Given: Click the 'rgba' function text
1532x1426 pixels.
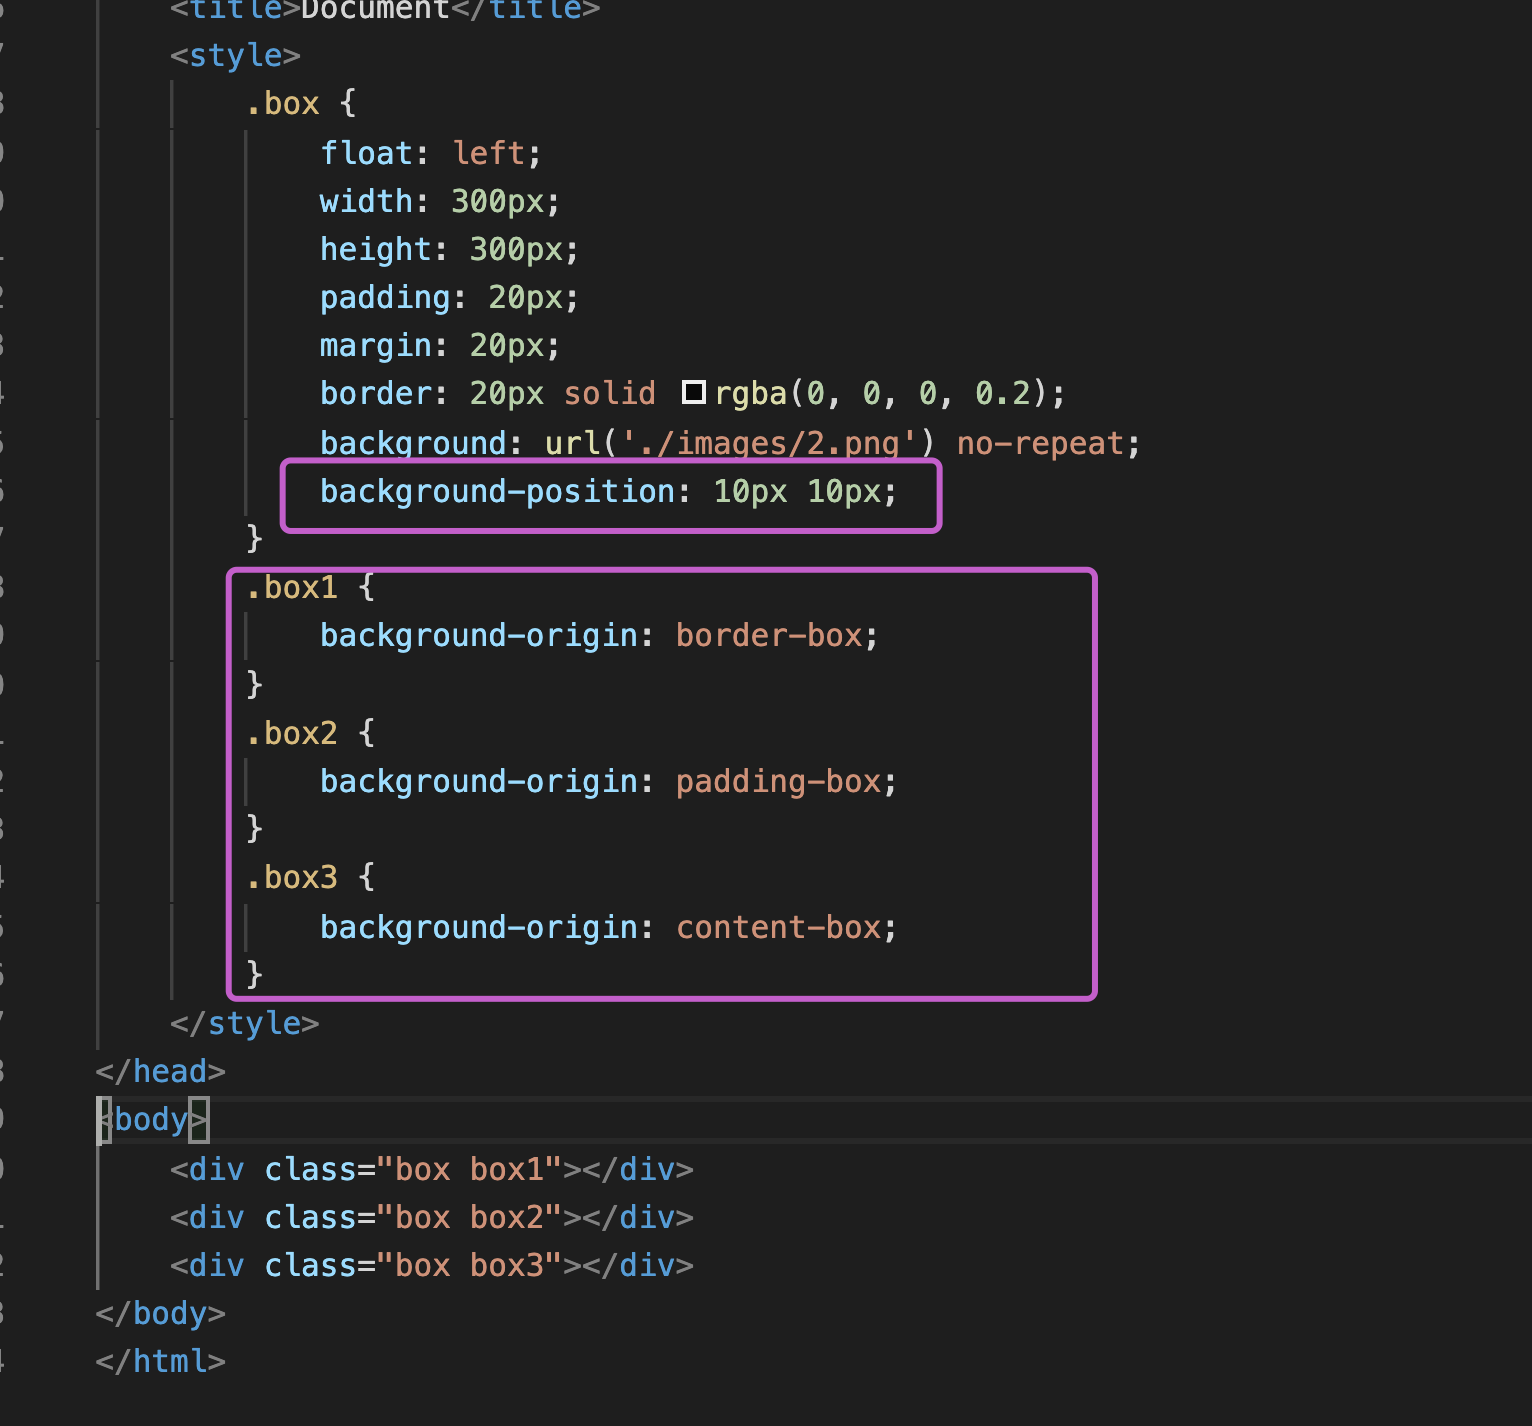Looking at the screenshot, I should (x=751, y=393).
